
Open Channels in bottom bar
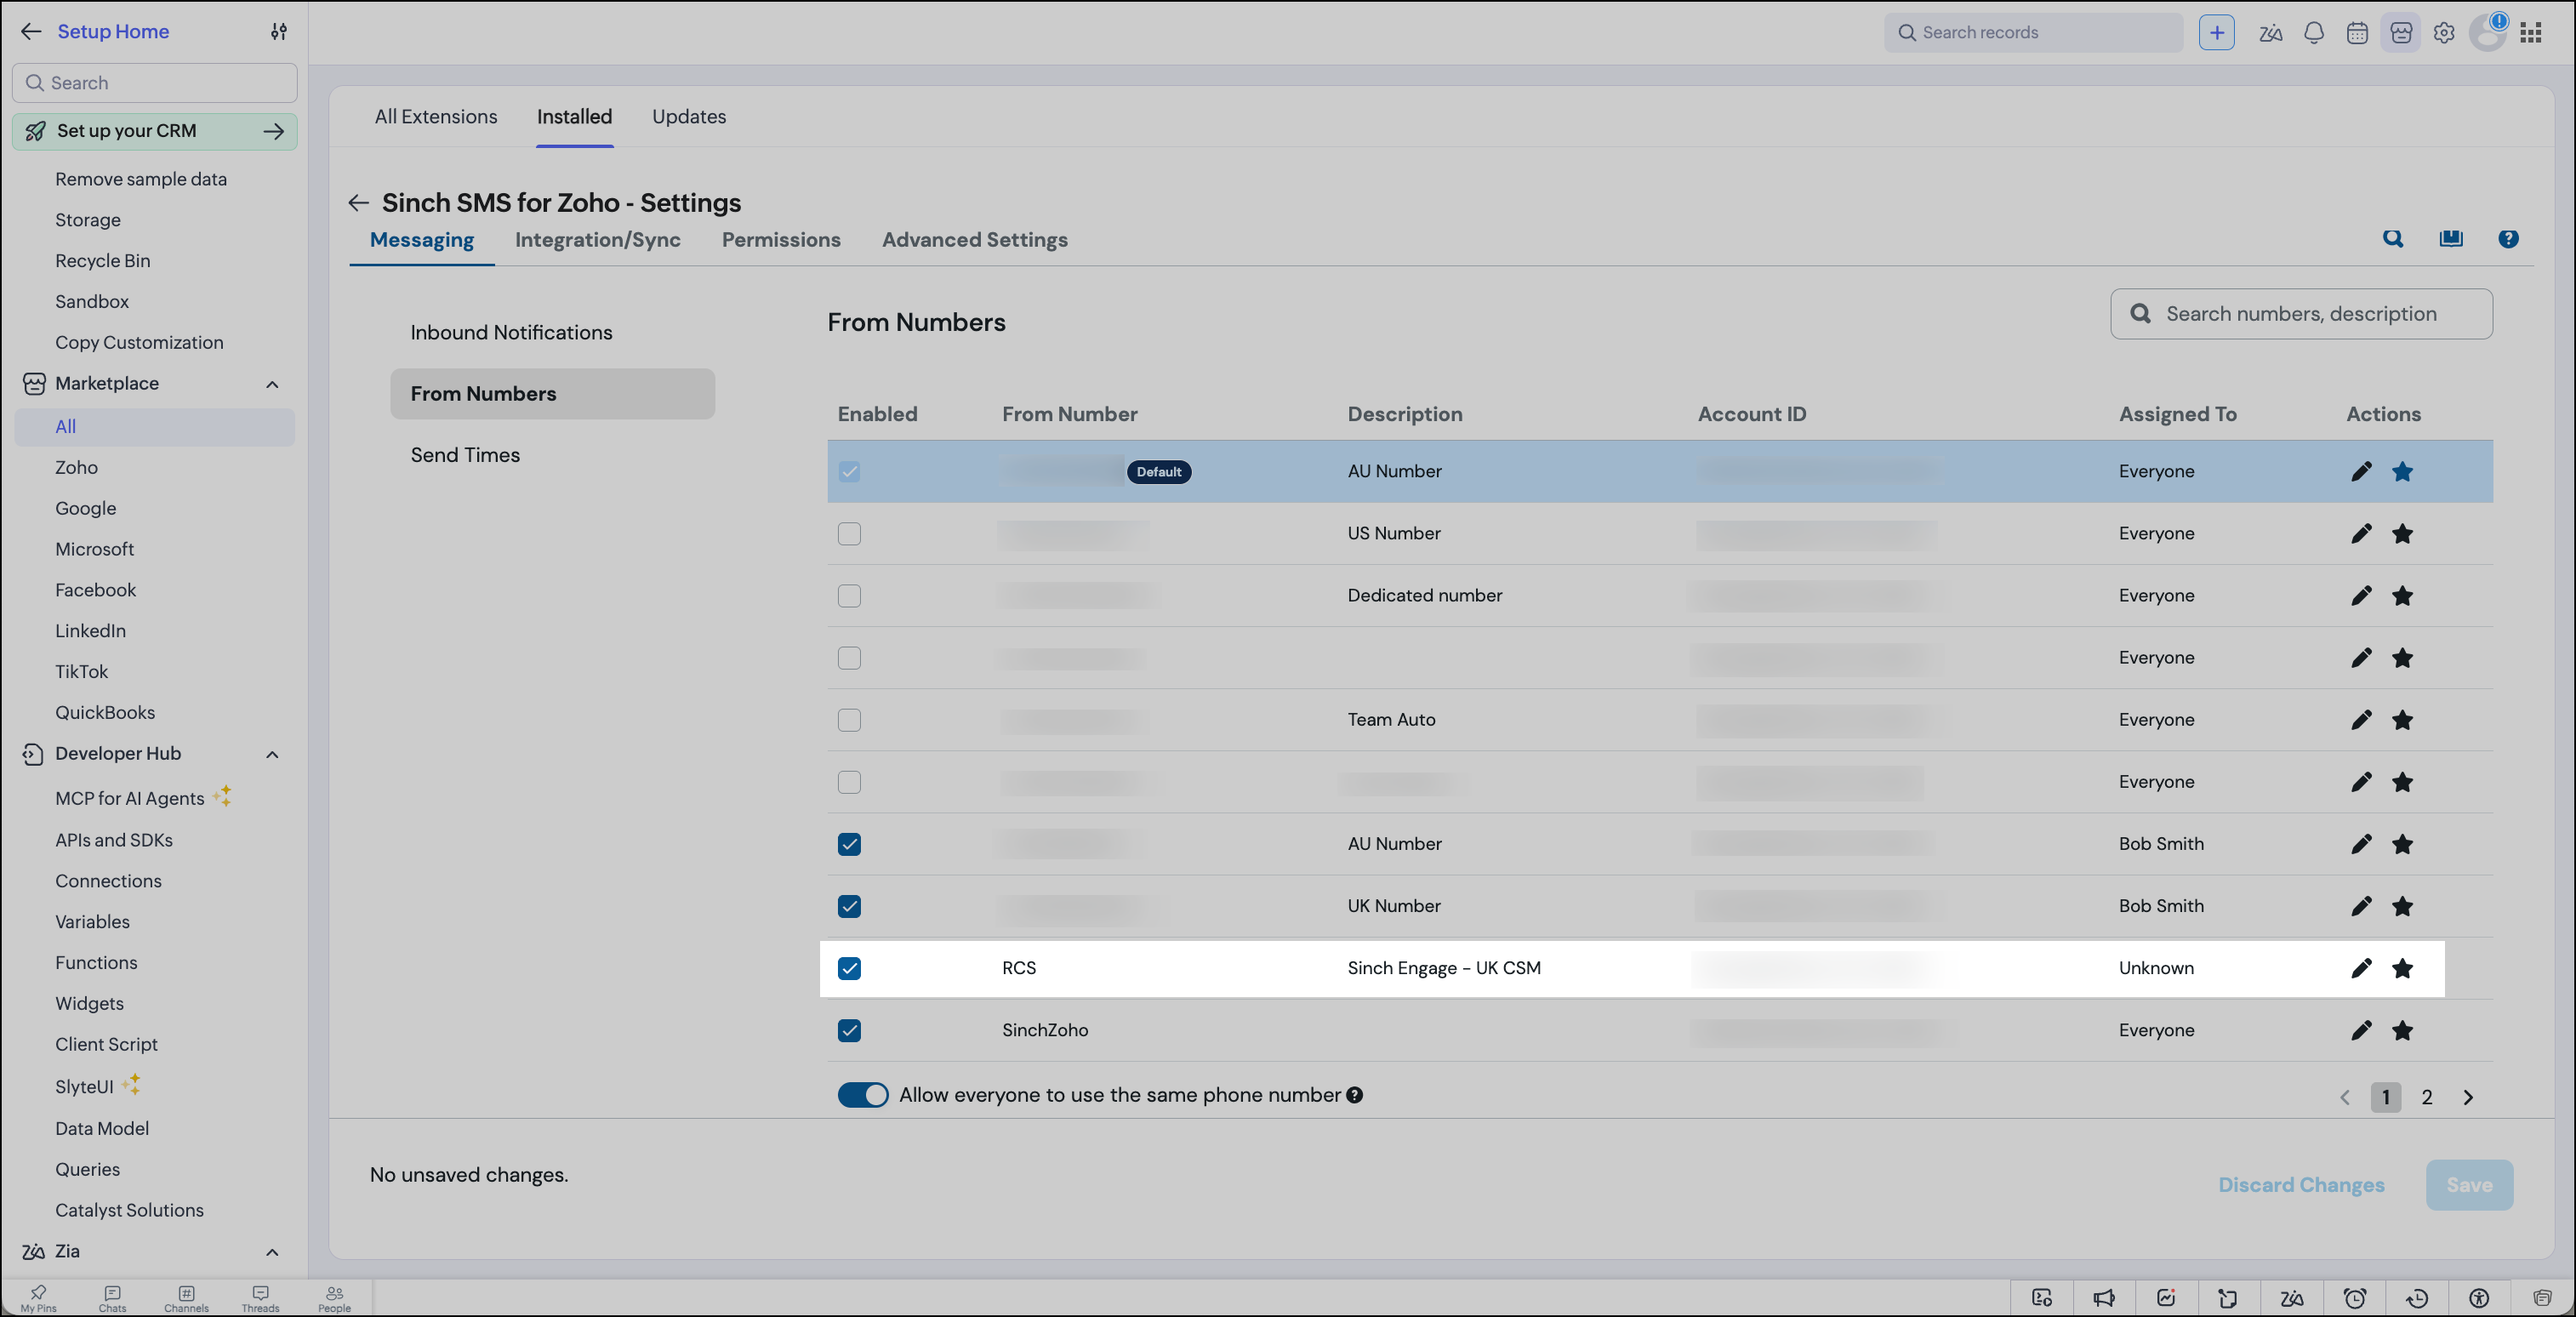(x=186, y=1298)
